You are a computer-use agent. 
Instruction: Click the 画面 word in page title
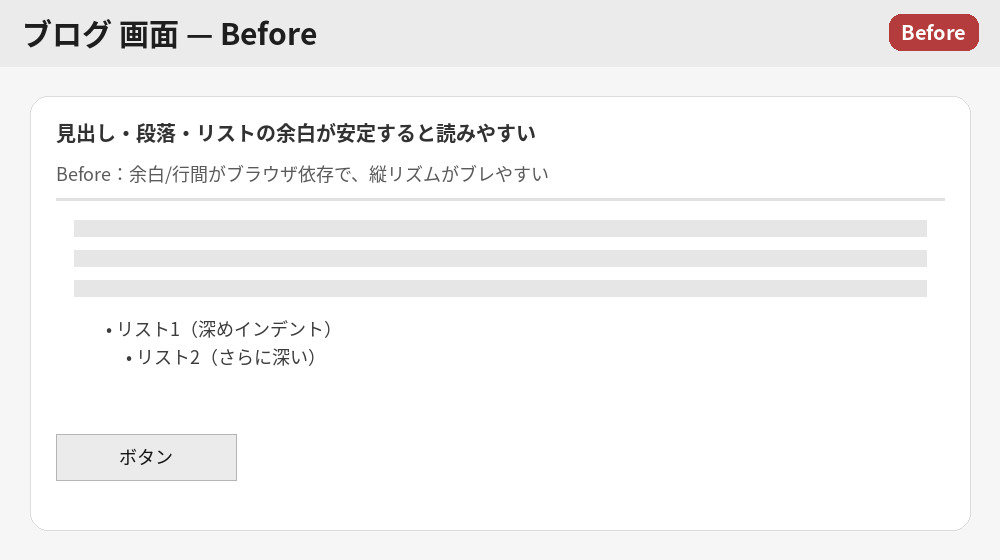click(148, 34)
